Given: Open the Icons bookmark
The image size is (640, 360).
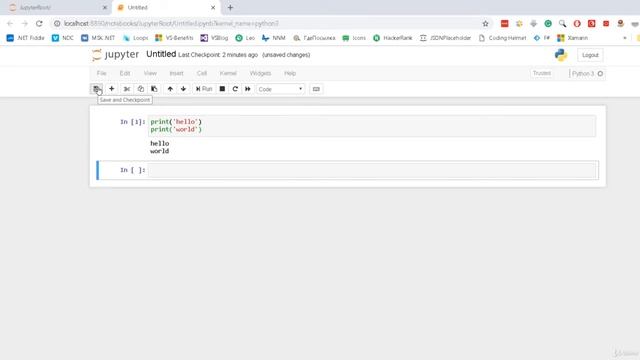Looking at the screenshot, I should click(354, 38).
